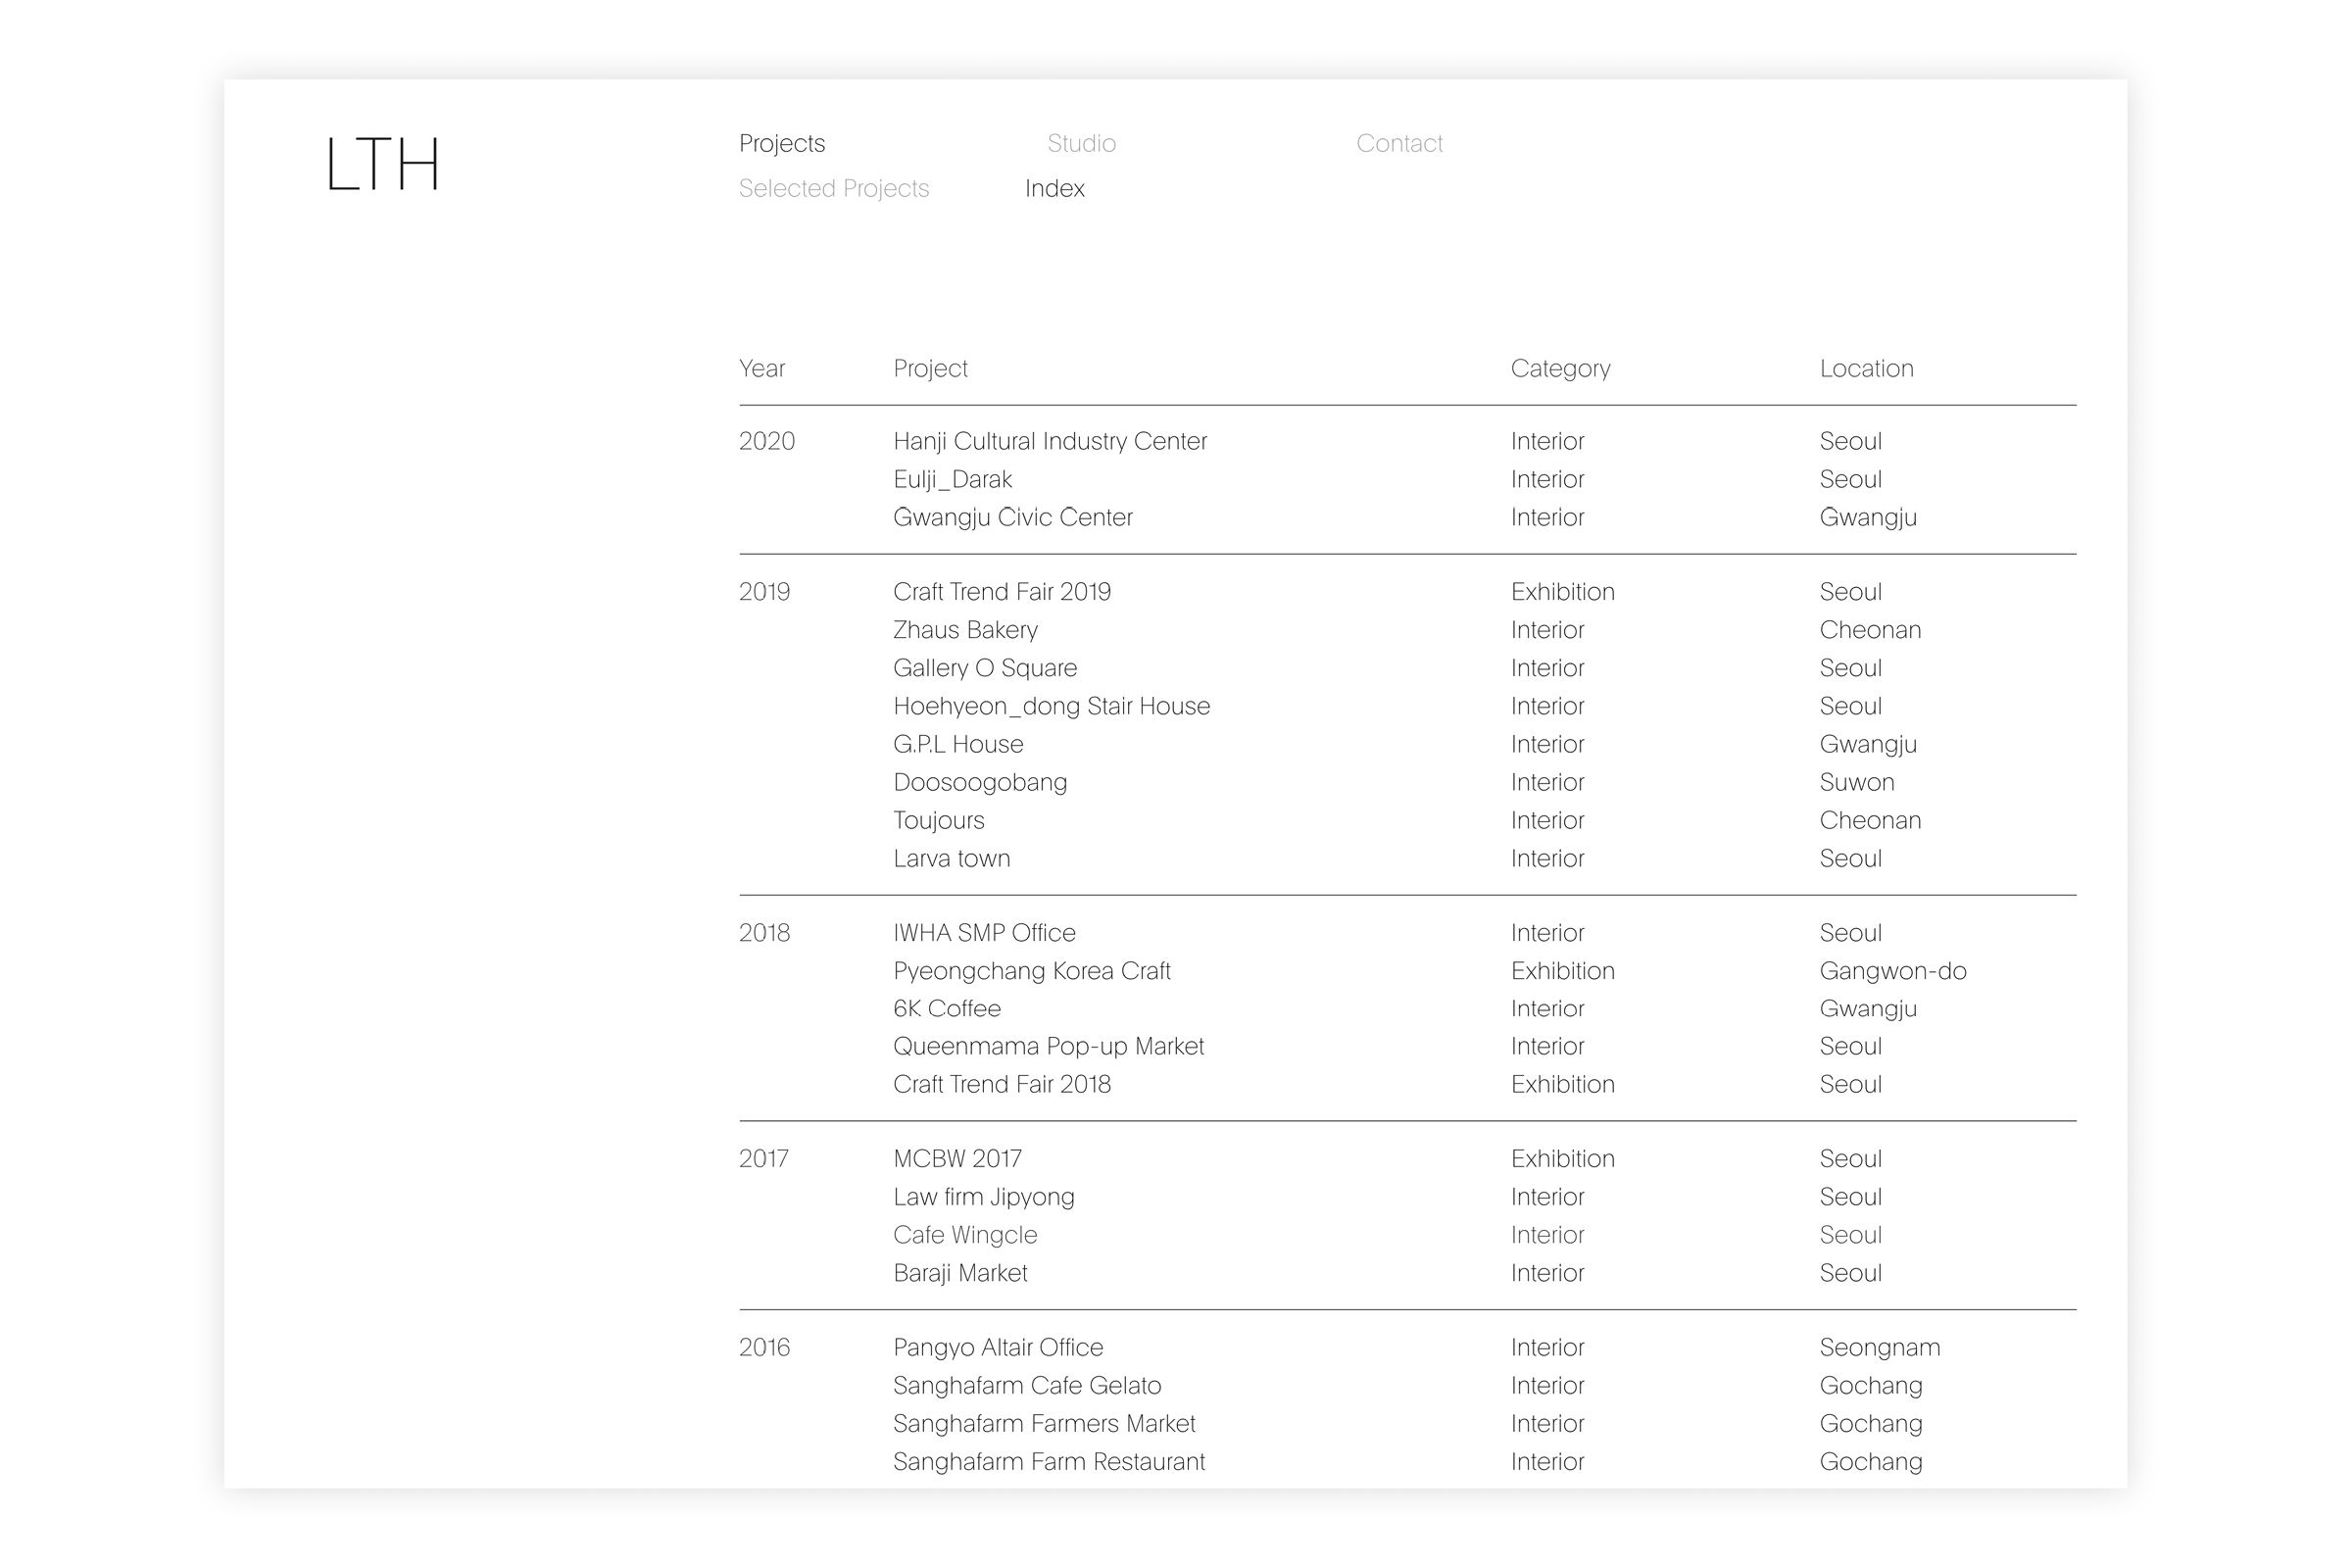Open the MCBW 2017 project
The image size is (2352, 1568).
pyautogui.click(x=957, y=1158)
